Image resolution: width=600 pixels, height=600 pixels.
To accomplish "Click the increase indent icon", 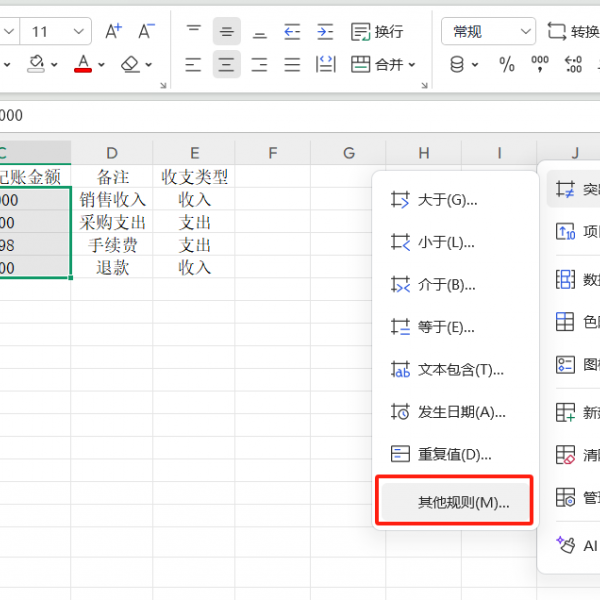I will (x=325, y=32).
